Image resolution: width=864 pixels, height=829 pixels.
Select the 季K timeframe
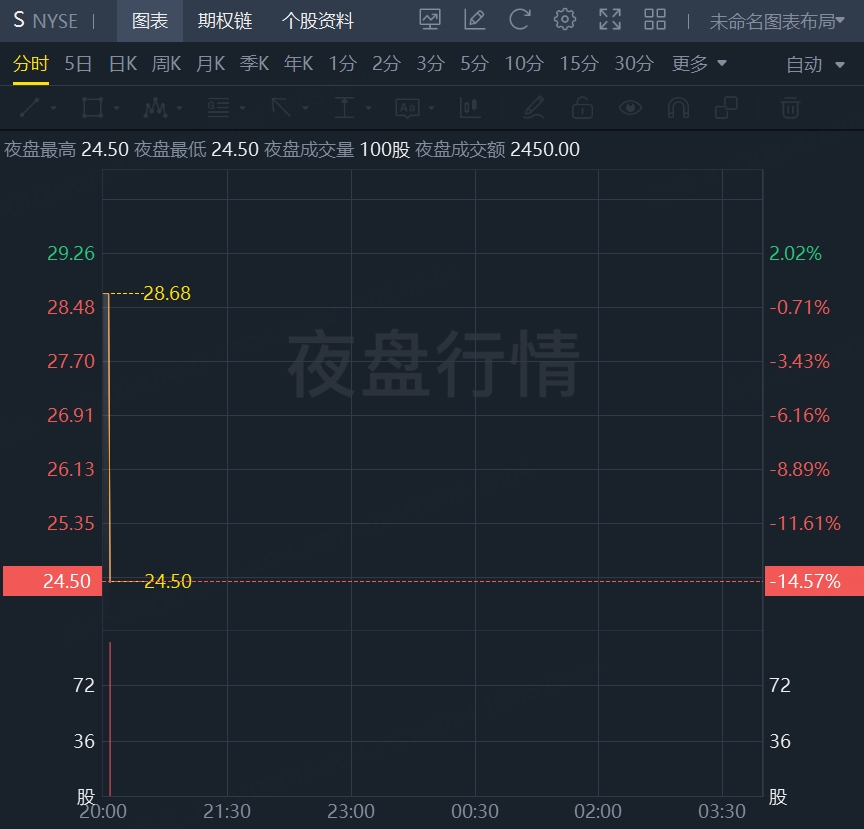pyautogui.click(x=254, y=64)
